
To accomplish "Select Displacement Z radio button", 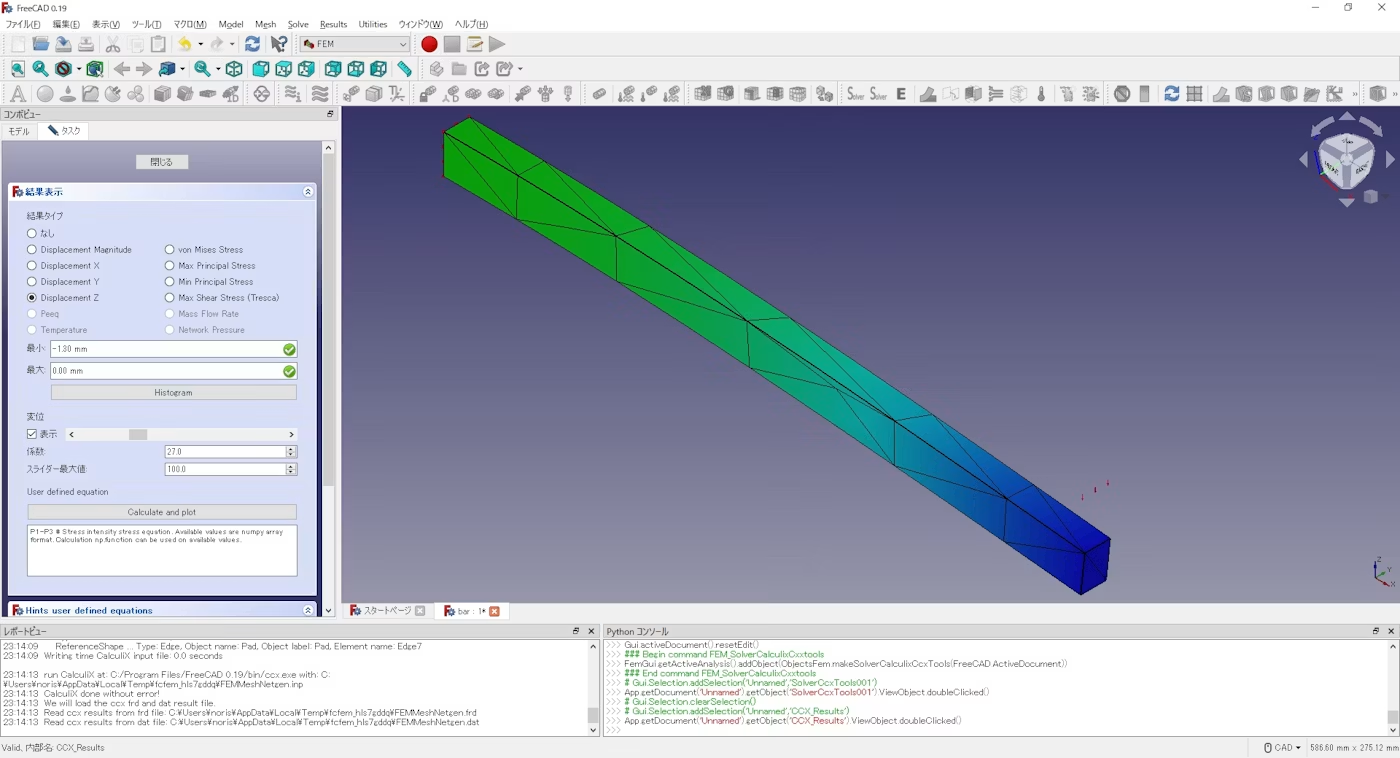I will pyautogui.click(x=32, y=298).
